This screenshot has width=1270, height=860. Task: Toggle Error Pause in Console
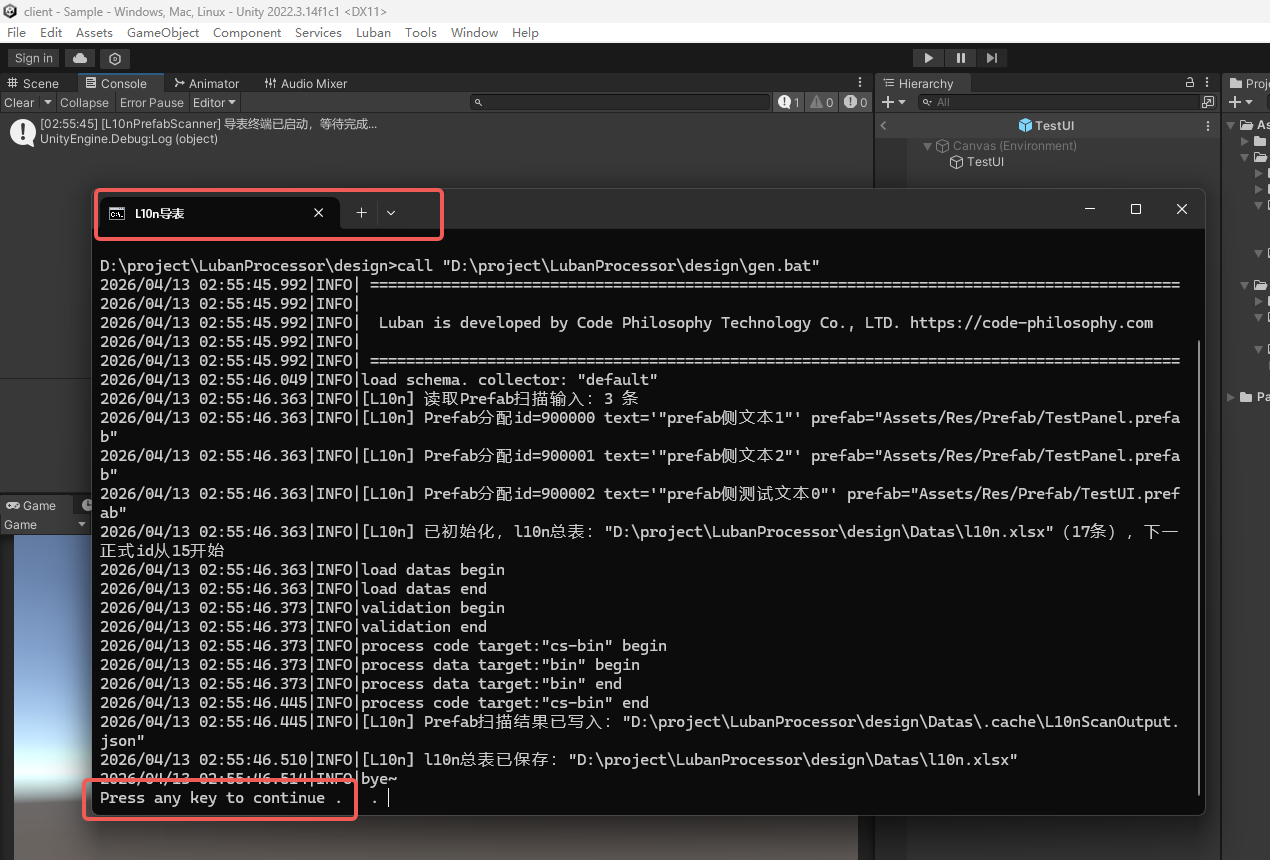coord(152,102)
